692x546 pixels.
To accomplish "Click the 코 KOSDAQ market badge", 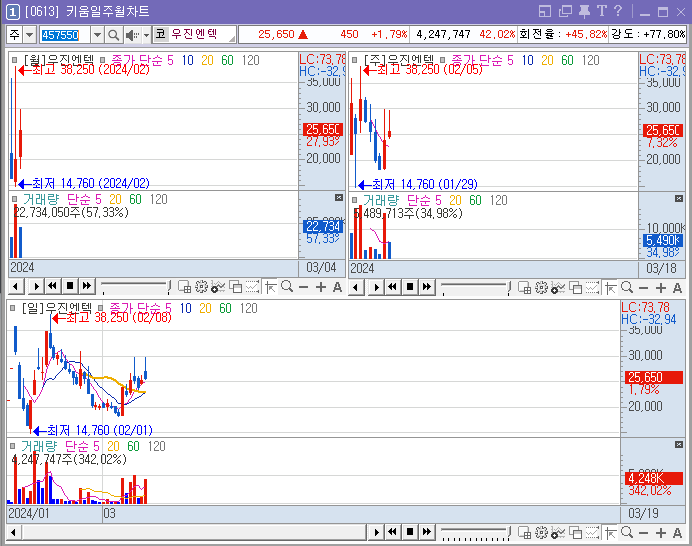I will tap(161, 34).
